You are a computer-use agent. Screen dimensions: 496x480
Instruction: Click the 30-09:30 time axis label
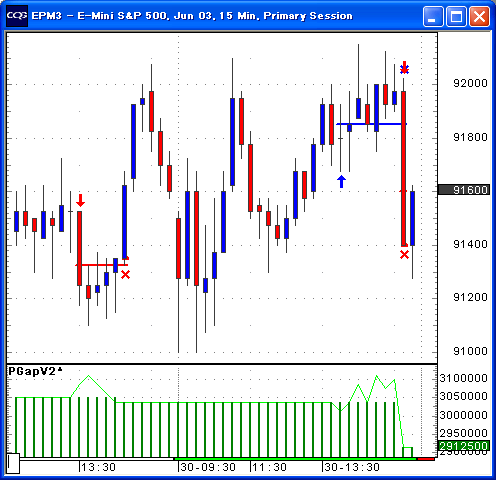coord(208,467)
